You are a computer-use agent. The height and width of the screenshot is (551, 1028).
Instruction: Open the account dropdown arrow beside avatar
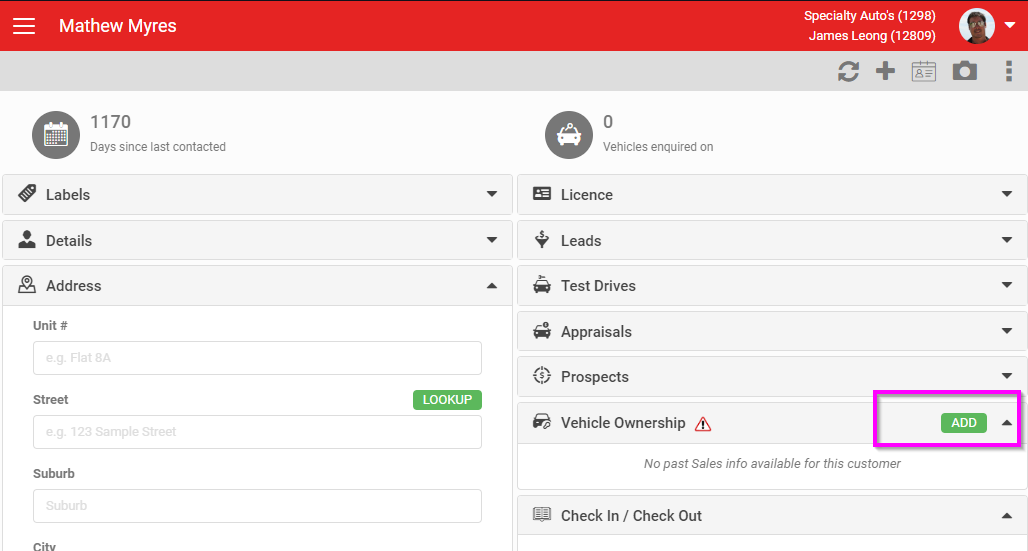coord(1010,26)
